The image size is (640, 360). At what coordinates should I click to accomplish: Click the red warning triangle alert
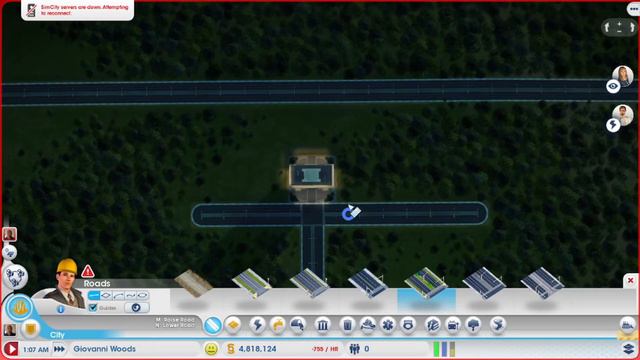coord(87,271)
